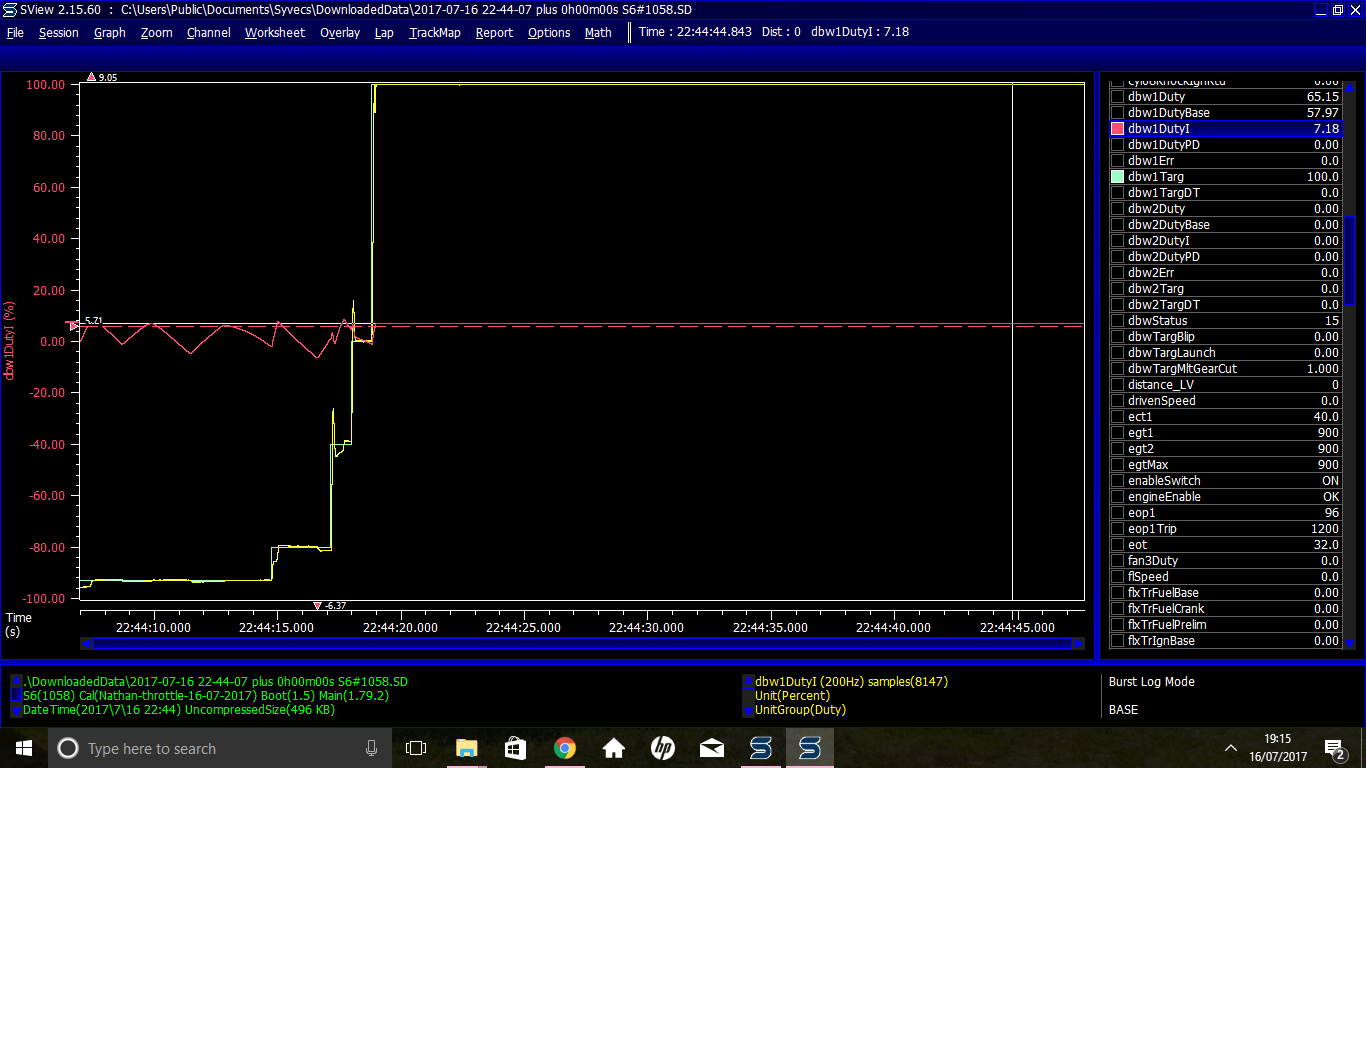Open File Explorer from the taskbar
Image resolution: width=1366 pixels, height=1063 pixels.
(467, 748)
